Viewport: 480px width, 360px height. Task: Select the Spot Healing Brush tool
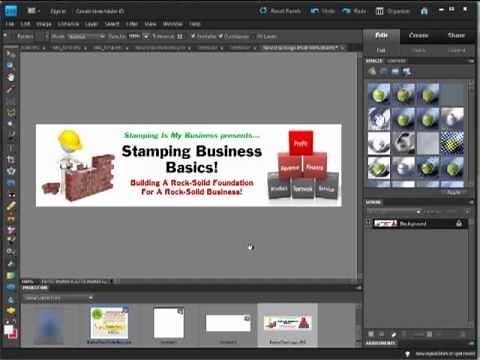click(11, 206)
